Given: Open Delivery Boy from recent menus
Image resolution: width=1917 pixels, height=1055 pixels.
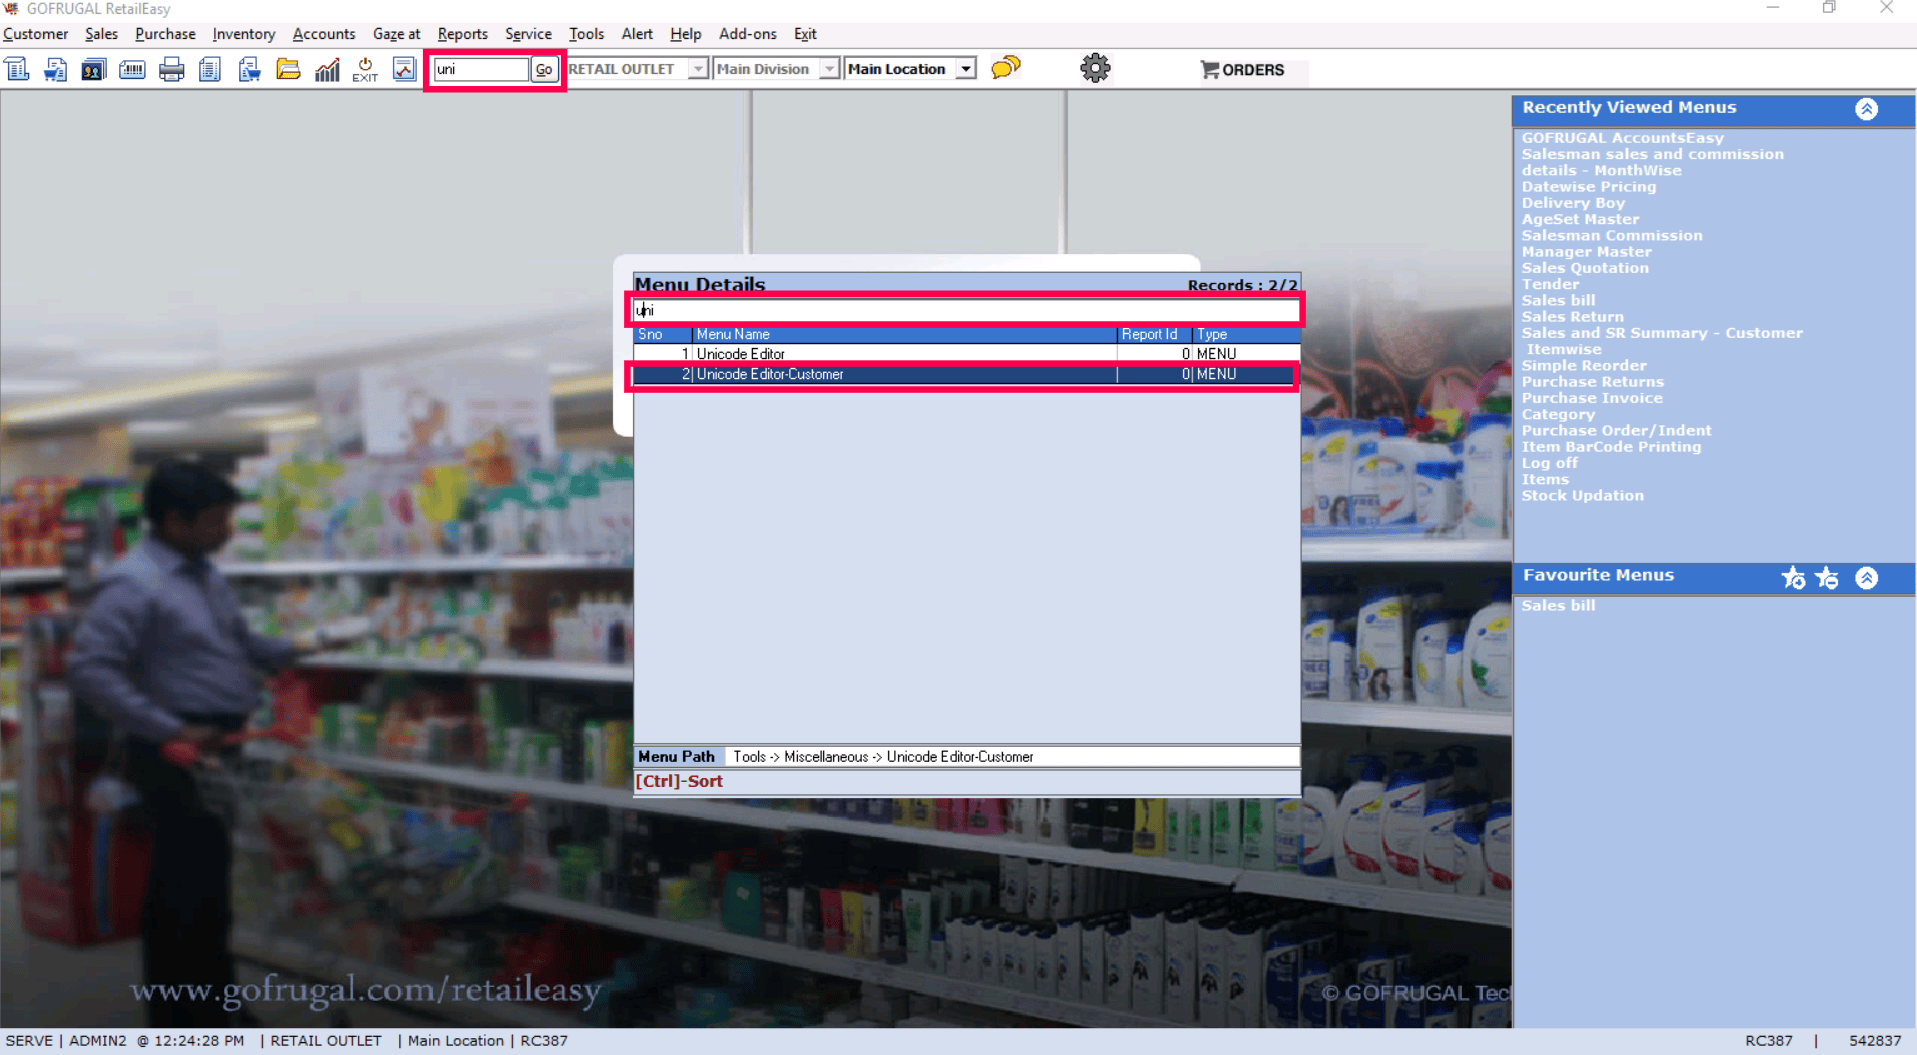Looking at the screenshot, I should coord(1573,203).
